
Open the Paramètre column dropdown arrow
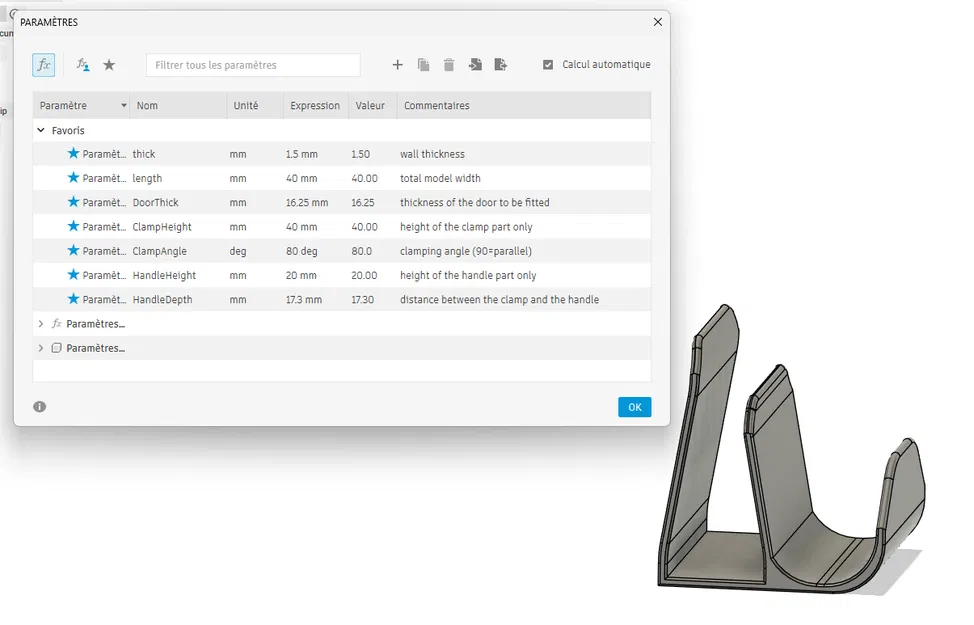(124, 106)
